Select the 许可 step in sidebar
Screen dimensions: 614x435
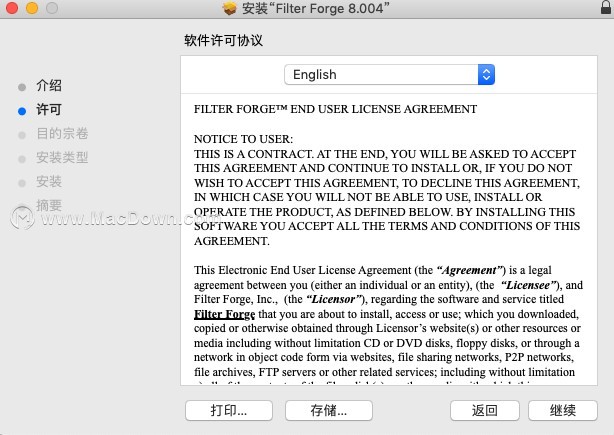coord(49,110)
